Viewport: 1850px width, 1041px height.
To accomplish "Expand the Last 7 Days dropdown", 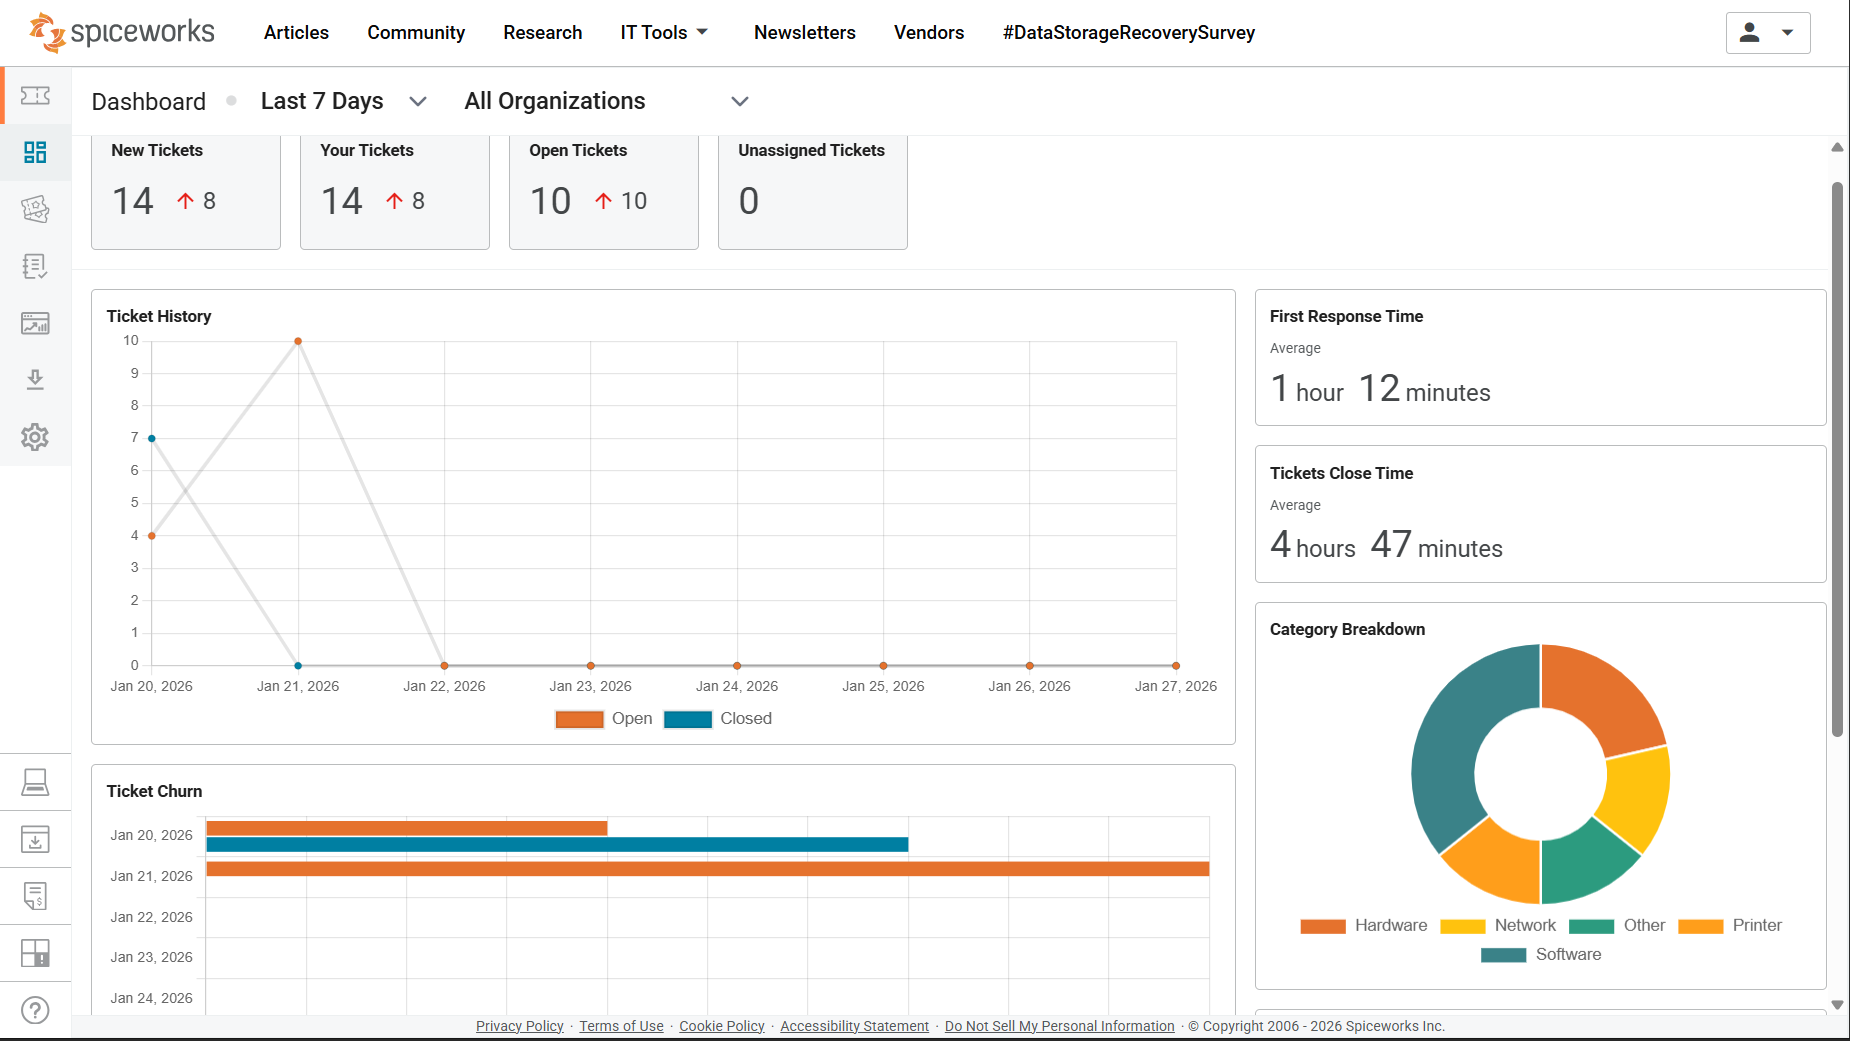I will [x=343, y=101].
